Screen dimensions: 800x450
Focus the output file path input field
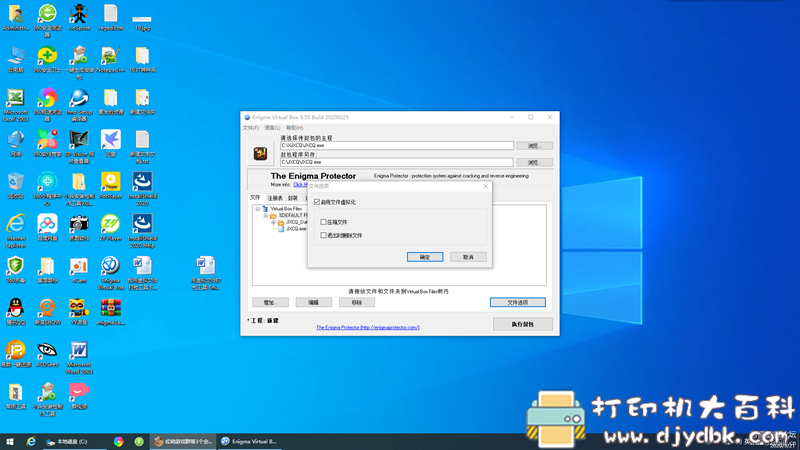coord(396,162)
